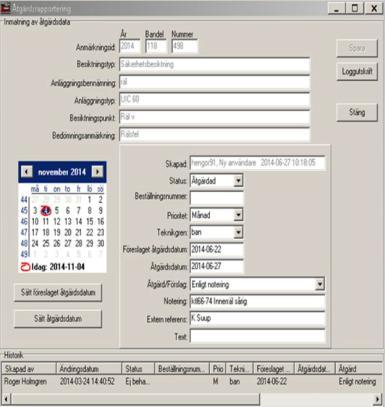
Task: Click the År field 2014
Action: coord(130,46)
